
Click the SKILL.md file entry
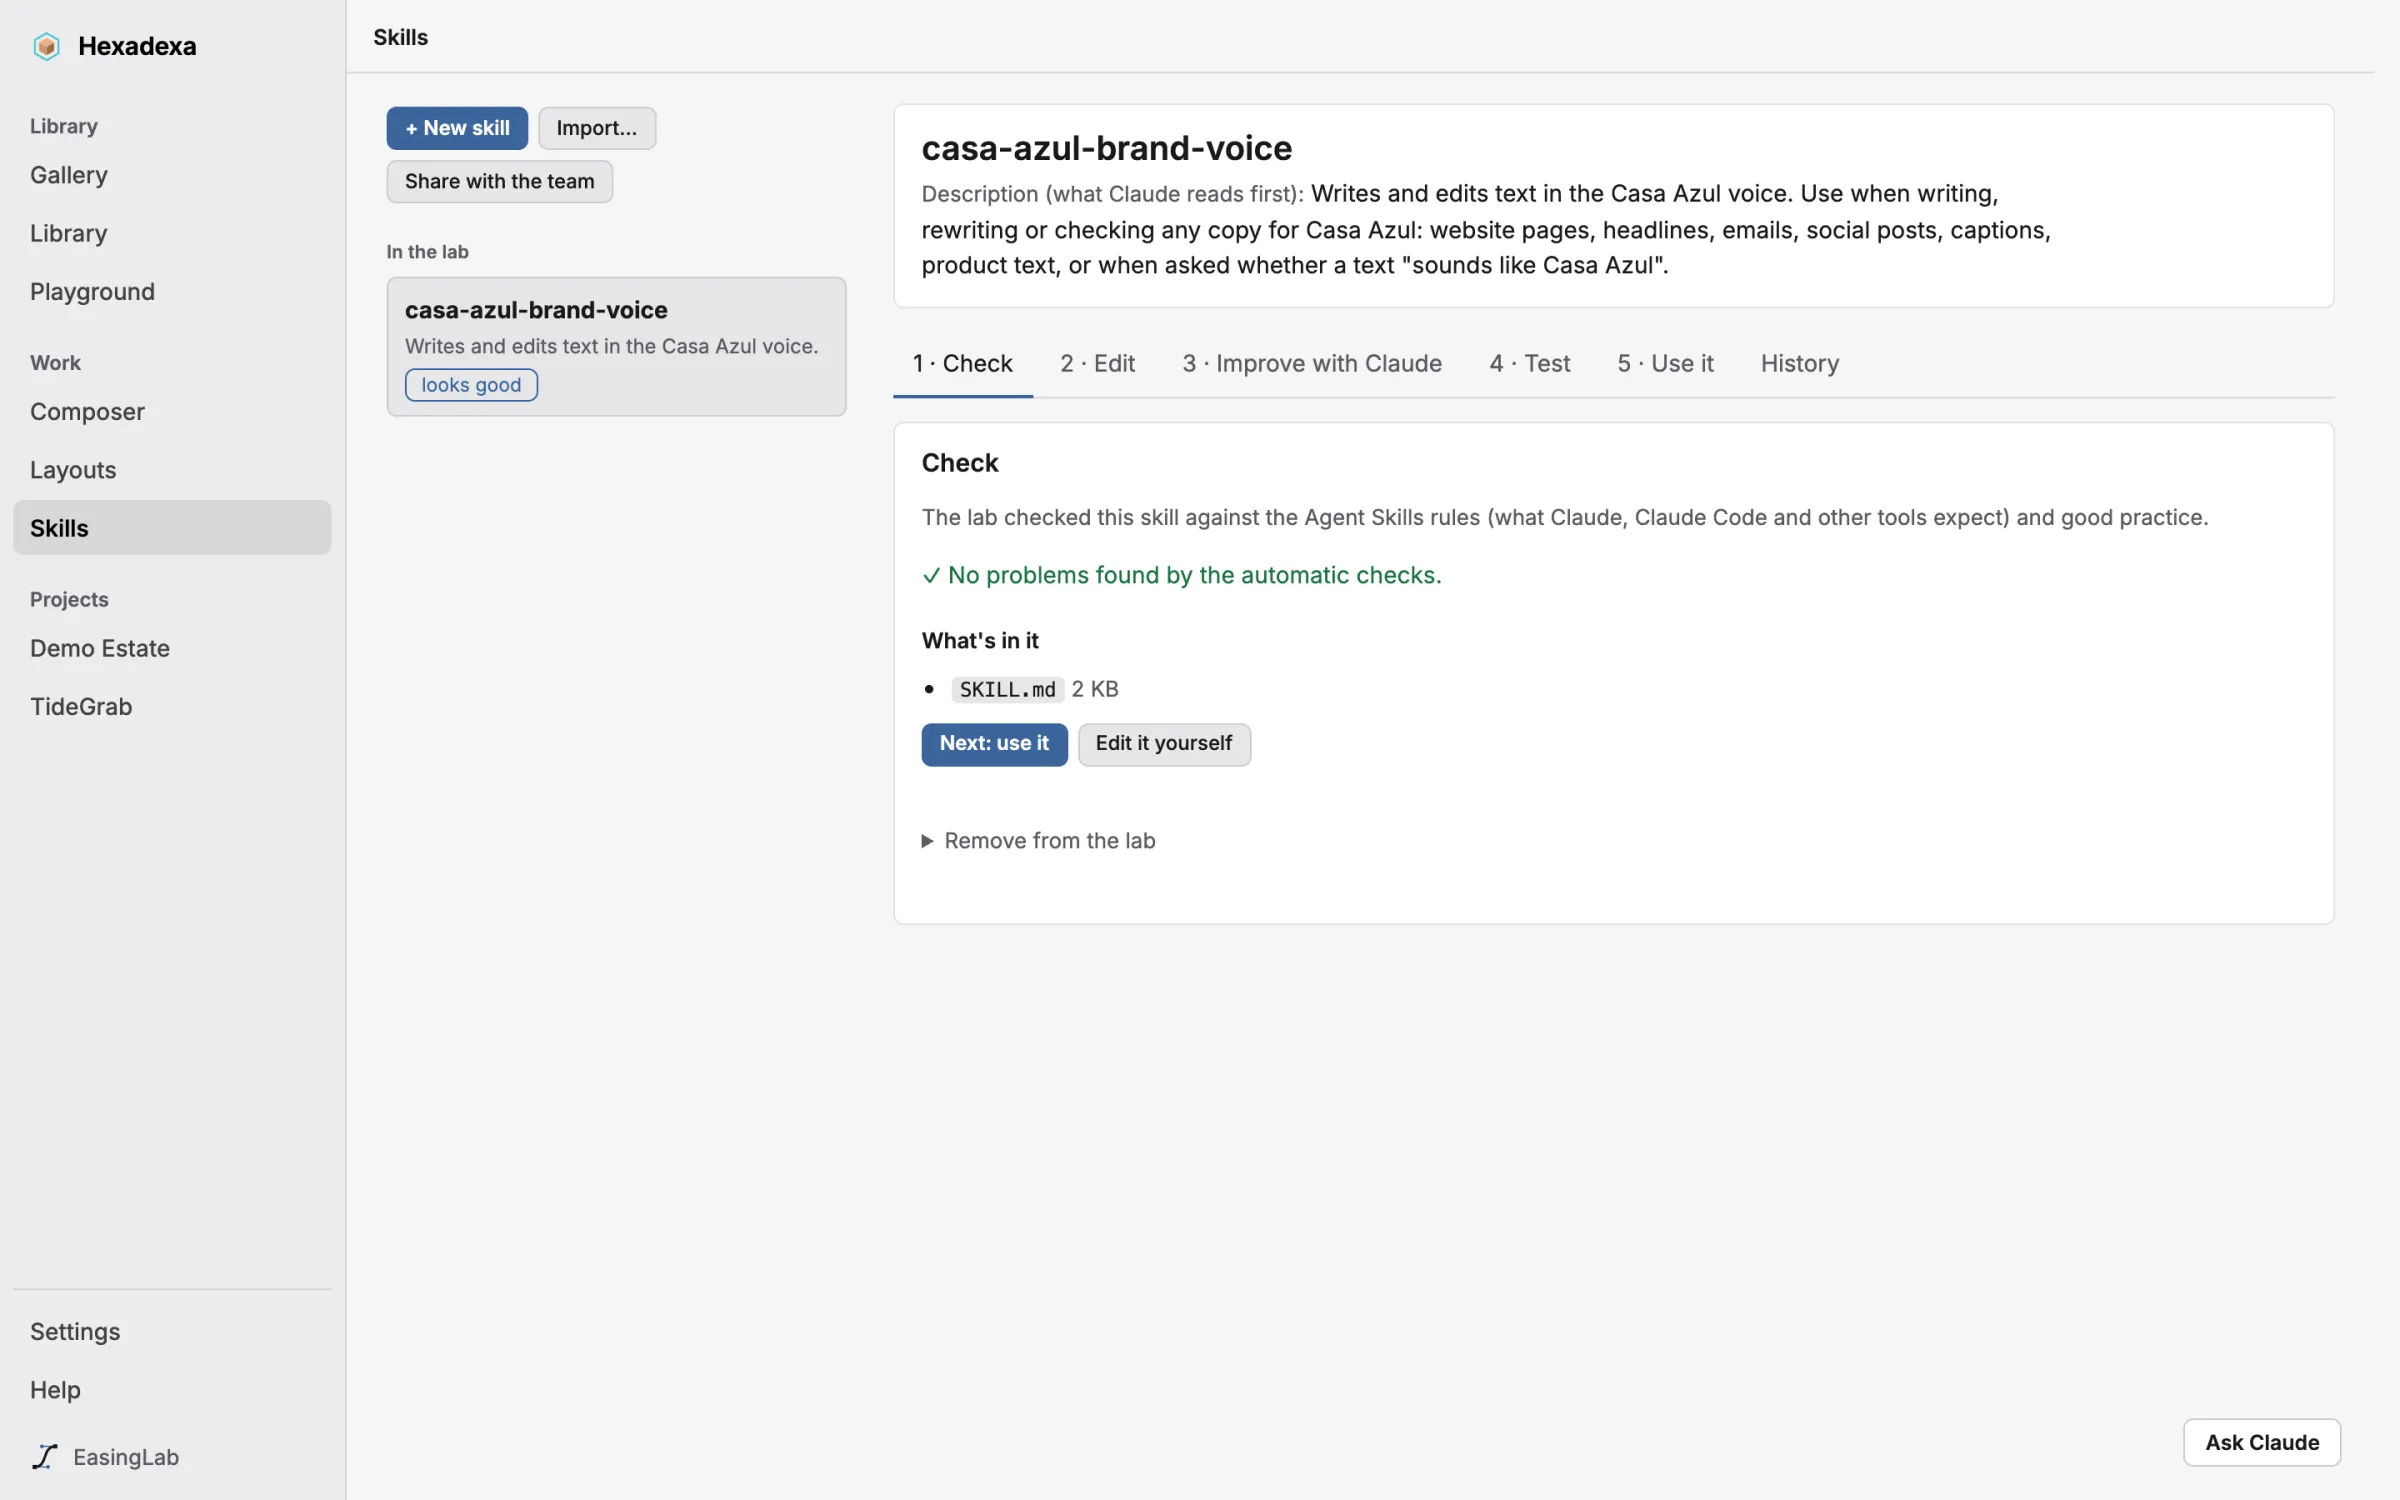point(1007,689)
